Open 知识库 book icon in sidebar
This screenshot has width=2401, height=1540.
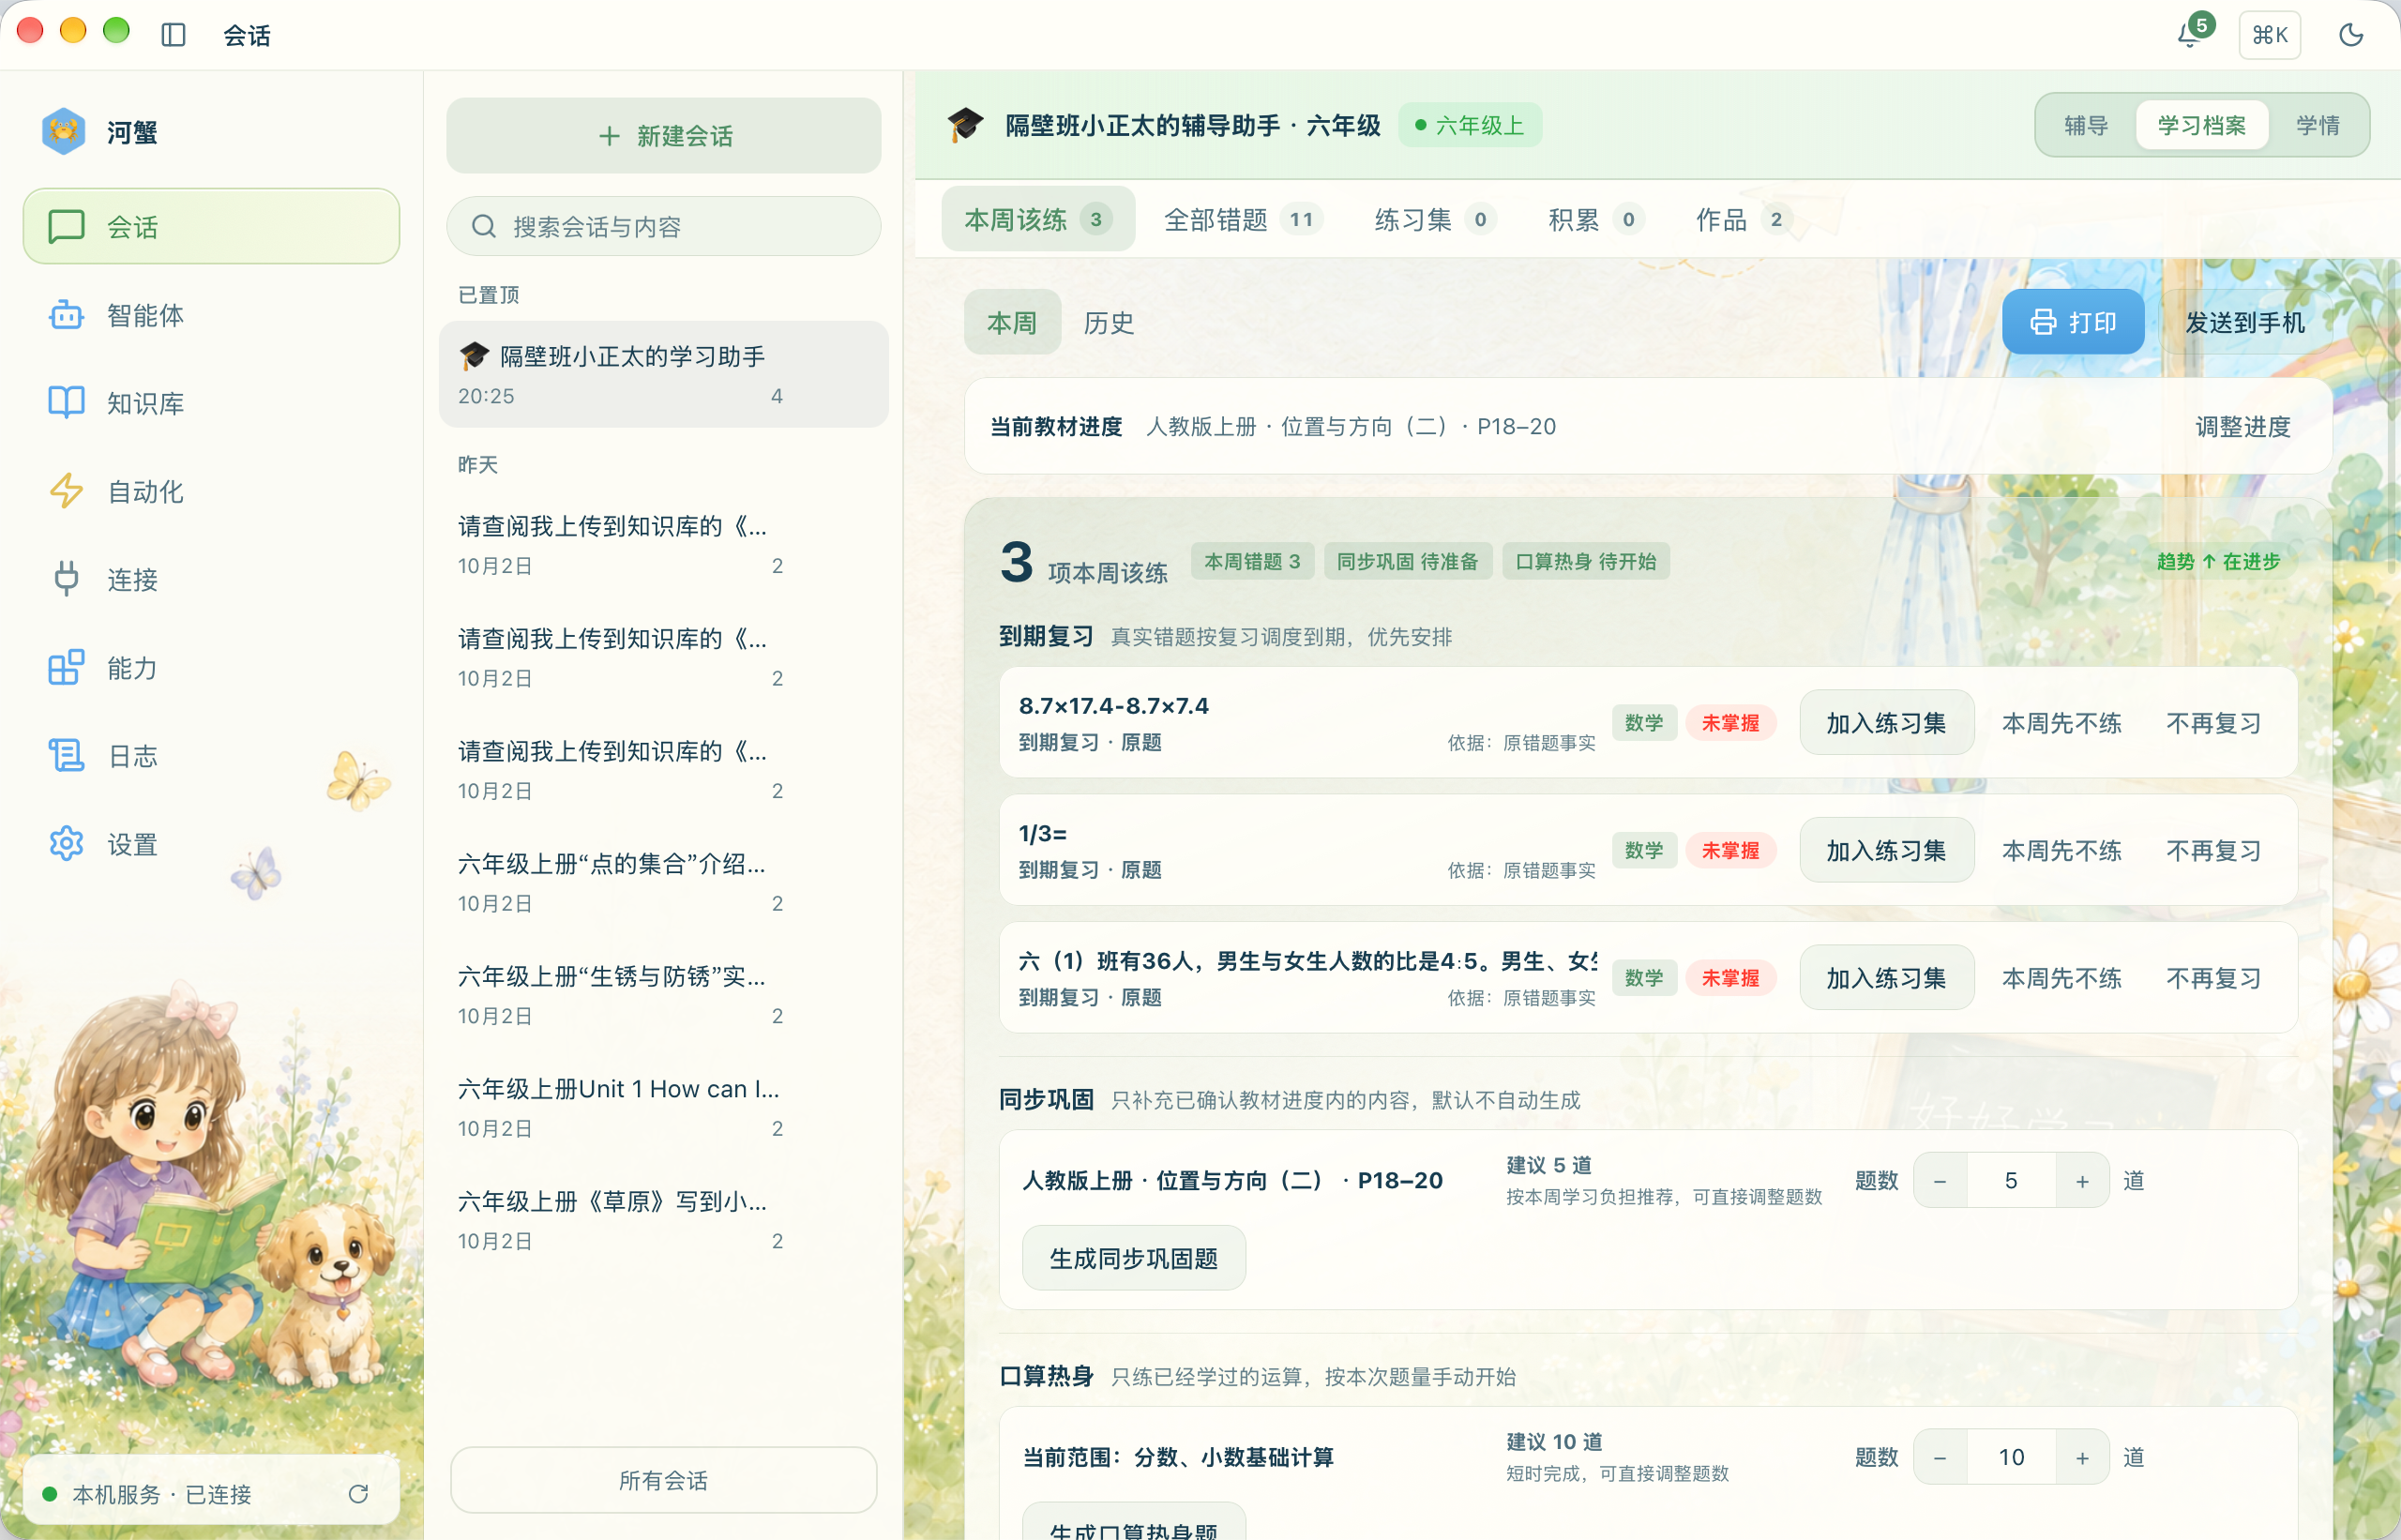click(66, 403)
